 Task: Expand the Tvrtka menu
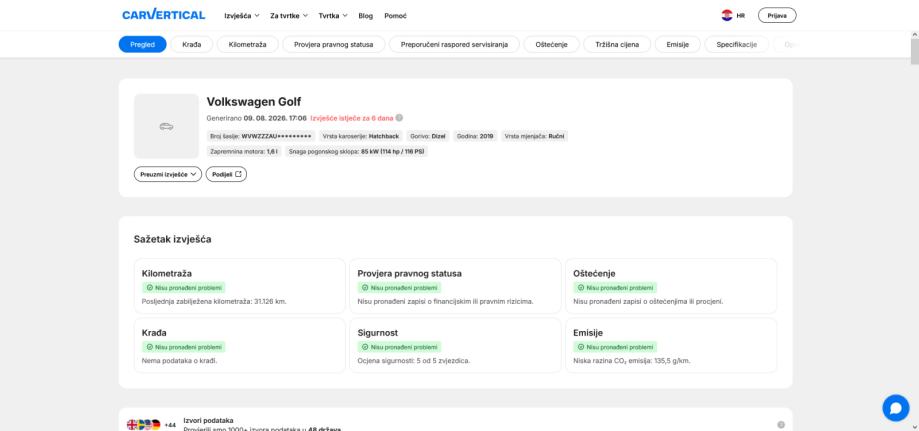pyautogui.click(x=333, y=16)
